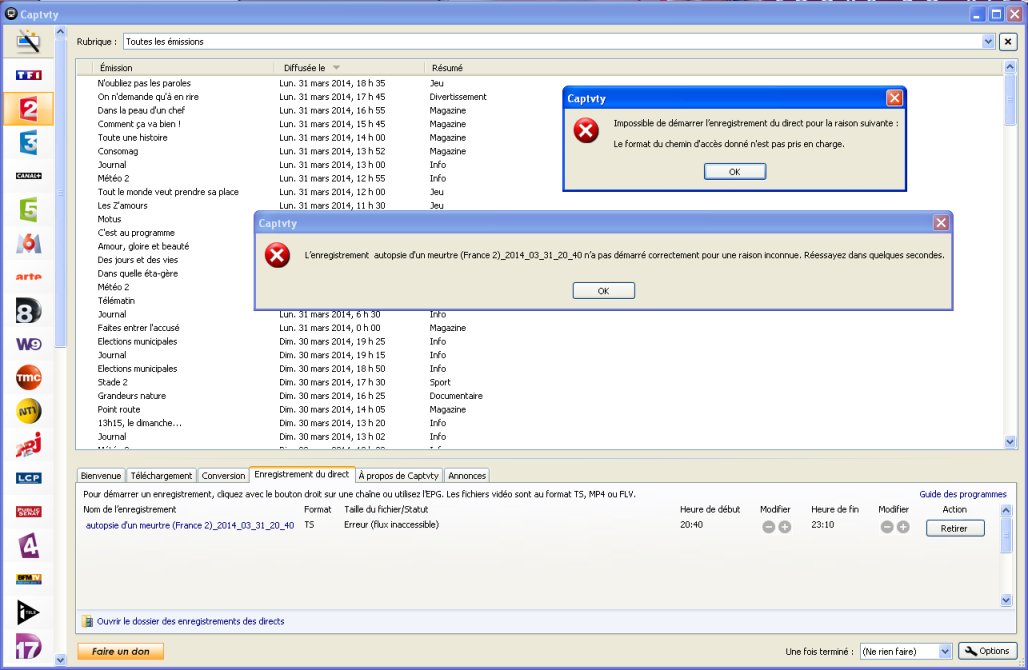Open the LCP channel
The height and width of the screenshot is (670, 1028).
[x=28, y=477]
